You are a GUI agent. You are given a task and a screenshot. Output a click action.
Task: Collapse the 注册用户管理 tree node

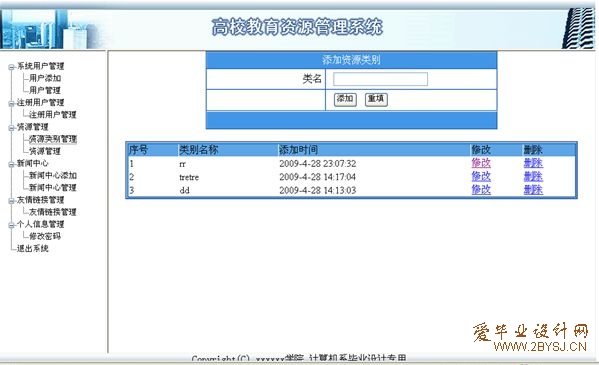tap(11, 103)
